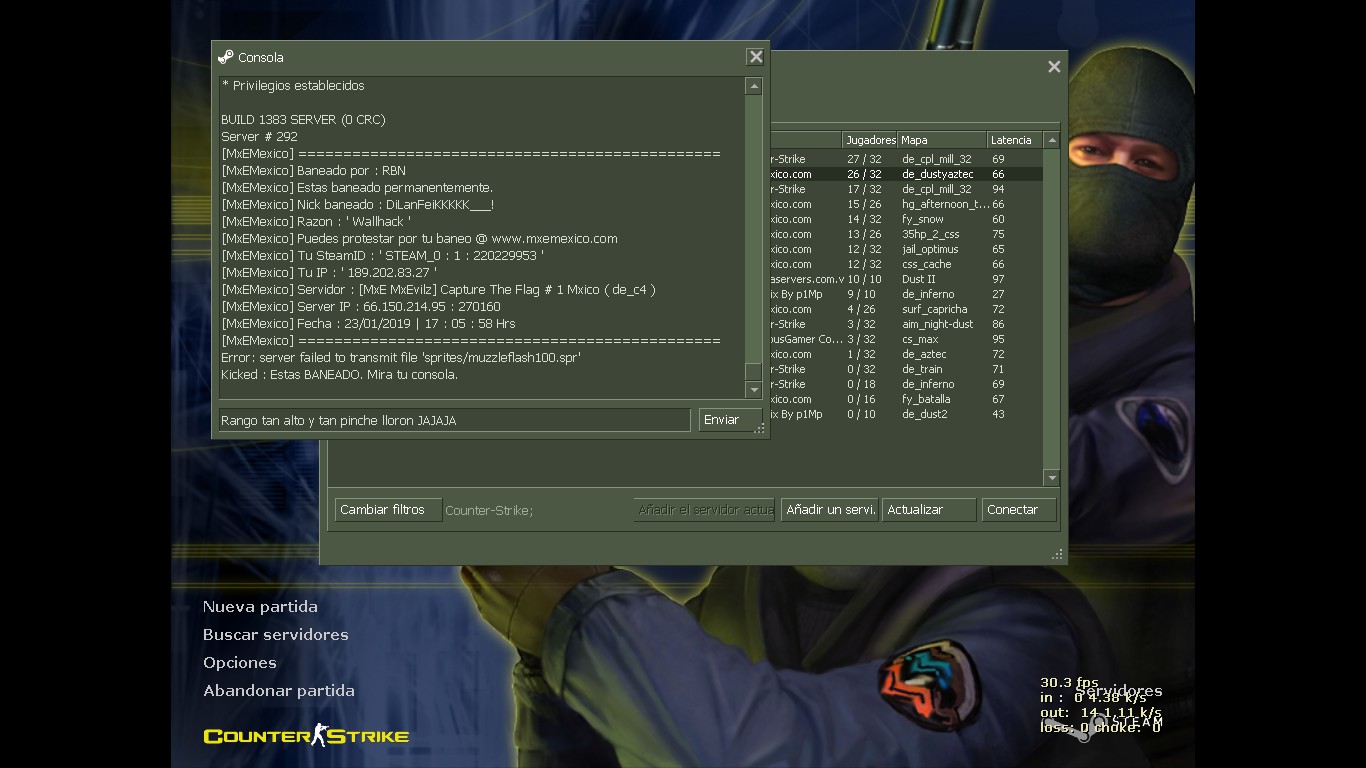Click console line '* Privilegios establecidos'
The height and width of the screenshot is (768, 1366).
point(293,86)
